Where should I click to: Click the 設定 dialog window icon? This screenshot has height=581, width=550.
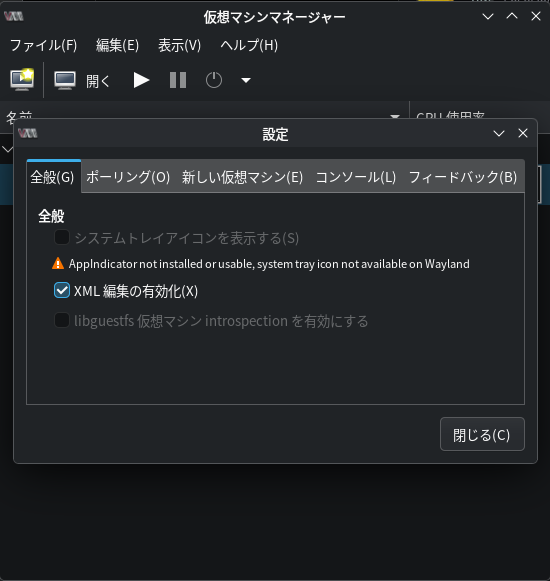coord(27,133)
